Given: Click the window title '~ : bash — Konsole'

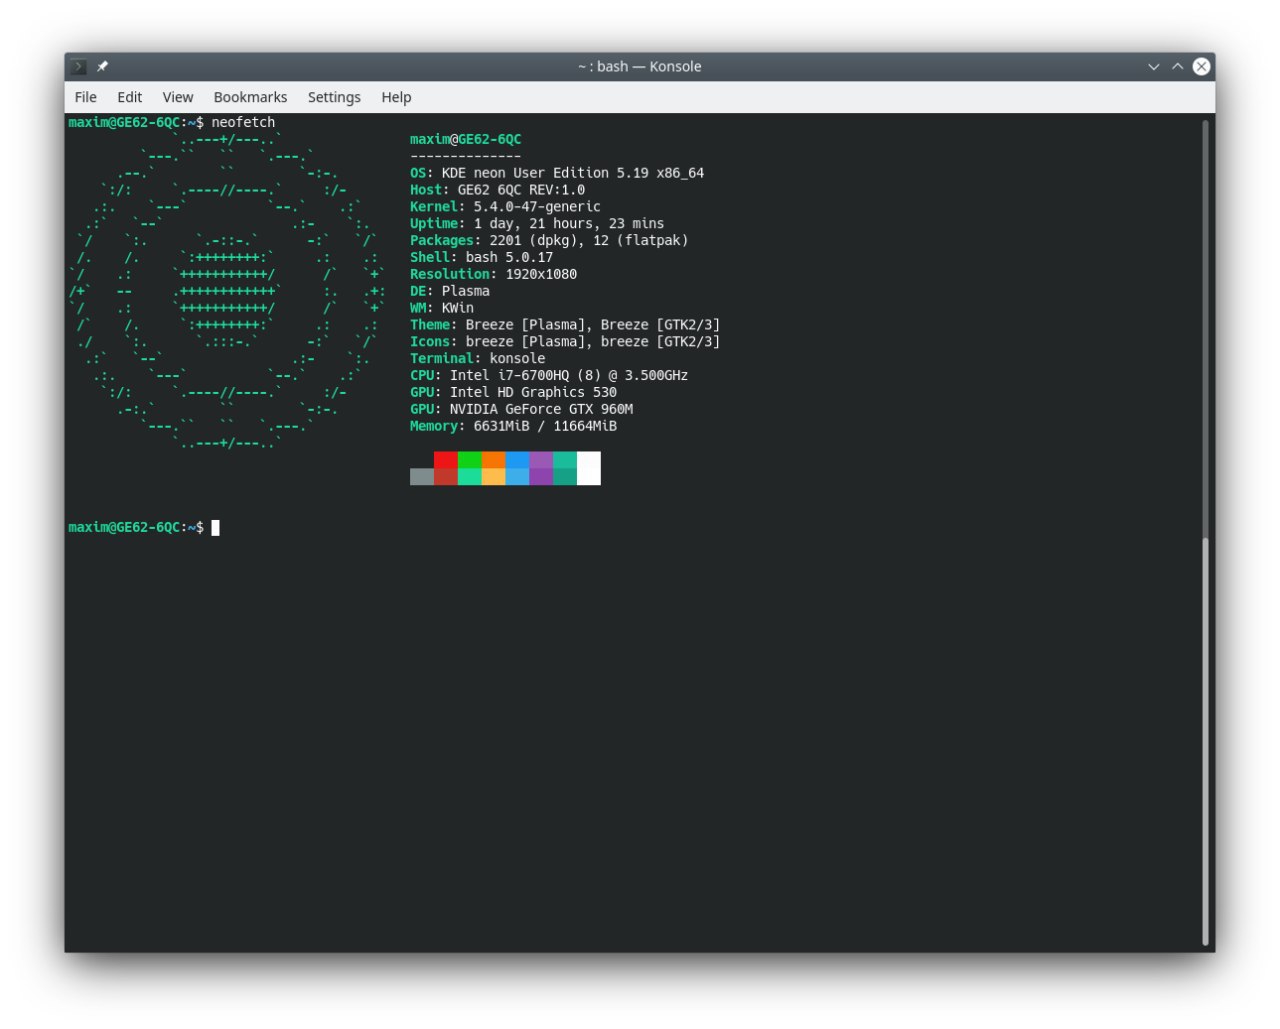Looking at the screenshot, I should tap(640, 67).
